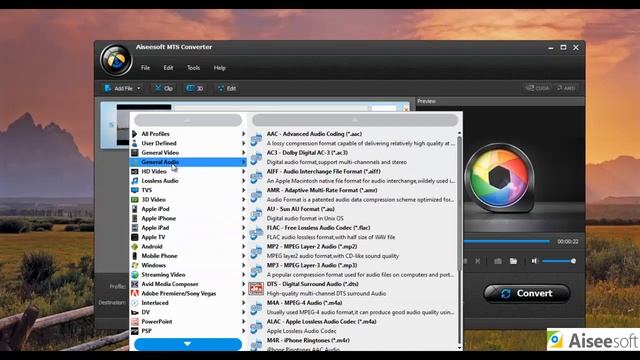Open the Add File dropdown arrow
The image size is (640, 360).
[139, 88]
